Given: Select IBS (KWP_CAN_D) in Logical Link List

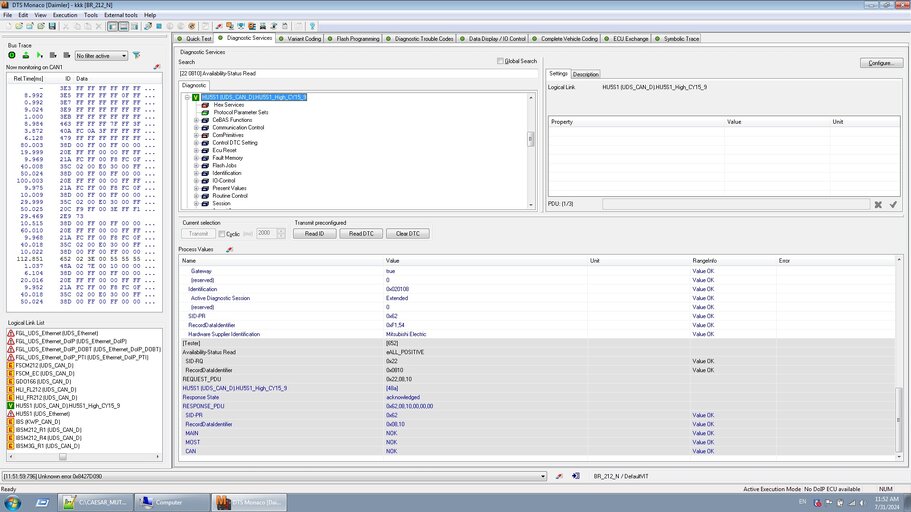Looking at the screenshot, I should (38, 422).
